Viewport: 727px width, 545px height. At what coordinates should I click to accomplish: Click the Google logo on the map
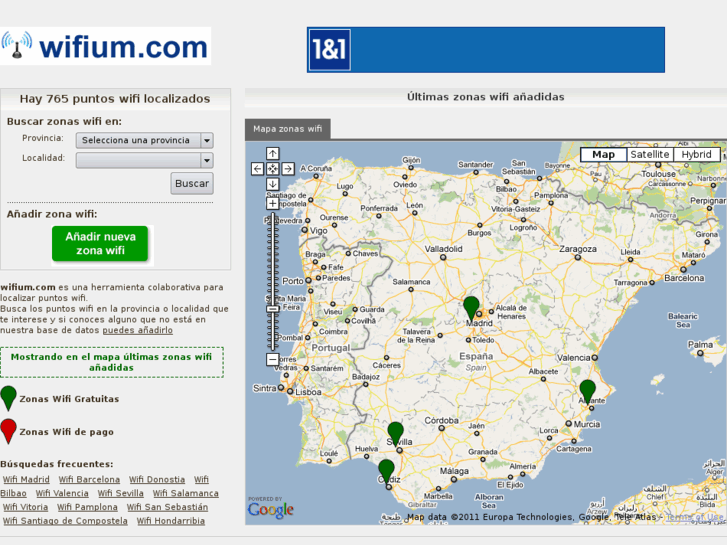point(271,508)
